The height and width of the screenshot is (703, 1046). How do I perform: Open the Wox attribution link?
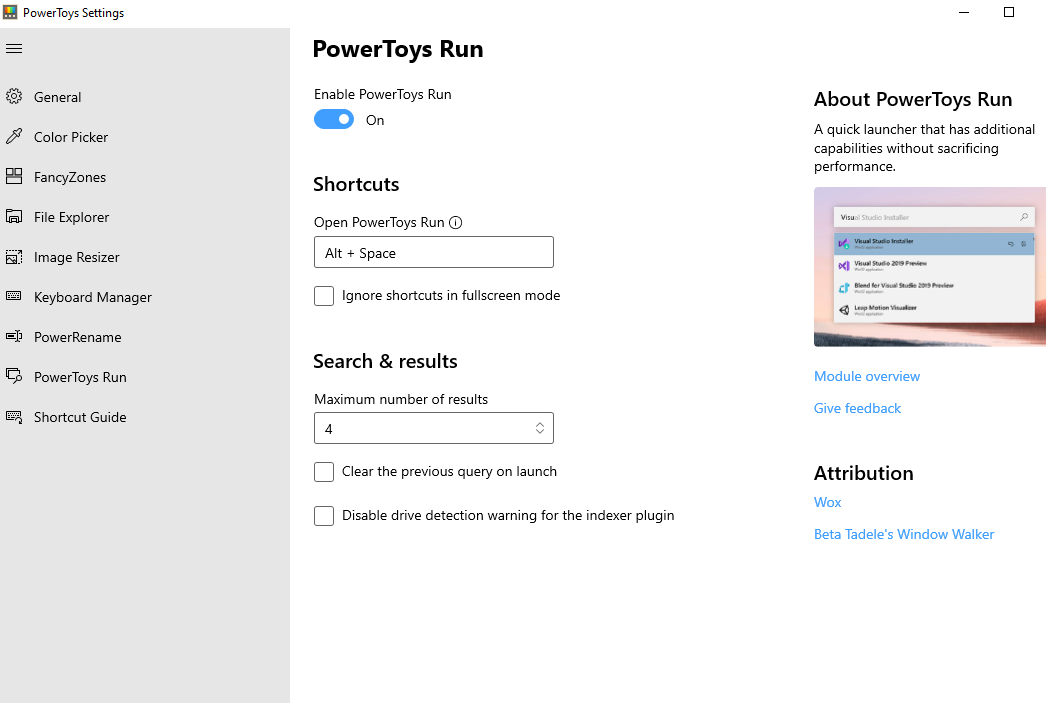coord(827,502)
